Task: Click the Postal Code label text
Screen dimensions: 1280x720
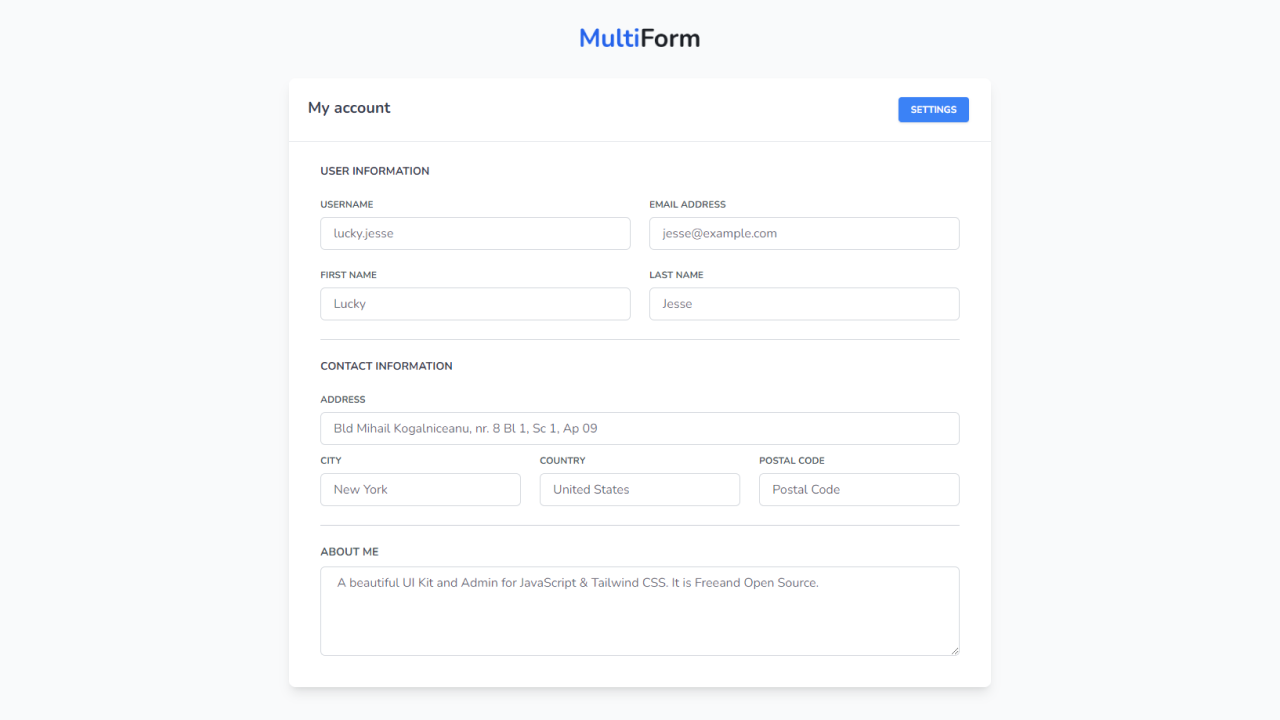Action: click(791, 461)
